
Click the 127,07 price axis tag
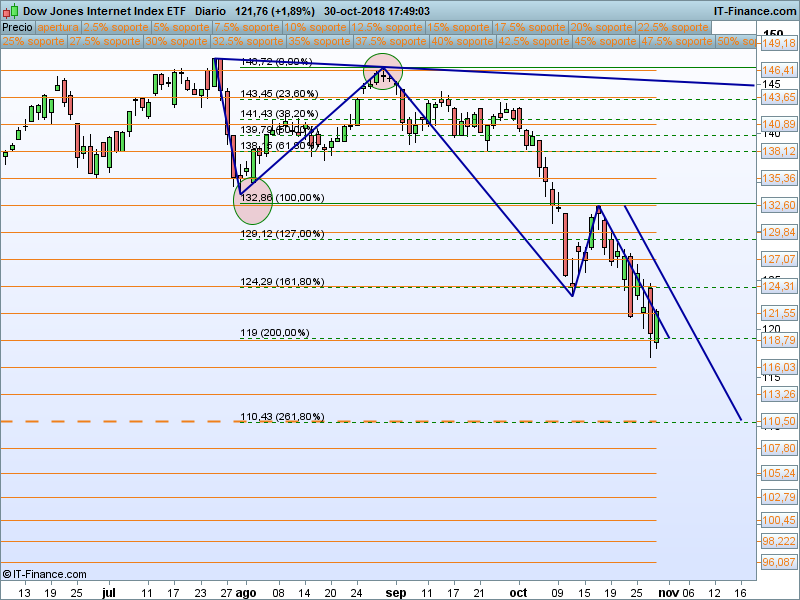779,259
